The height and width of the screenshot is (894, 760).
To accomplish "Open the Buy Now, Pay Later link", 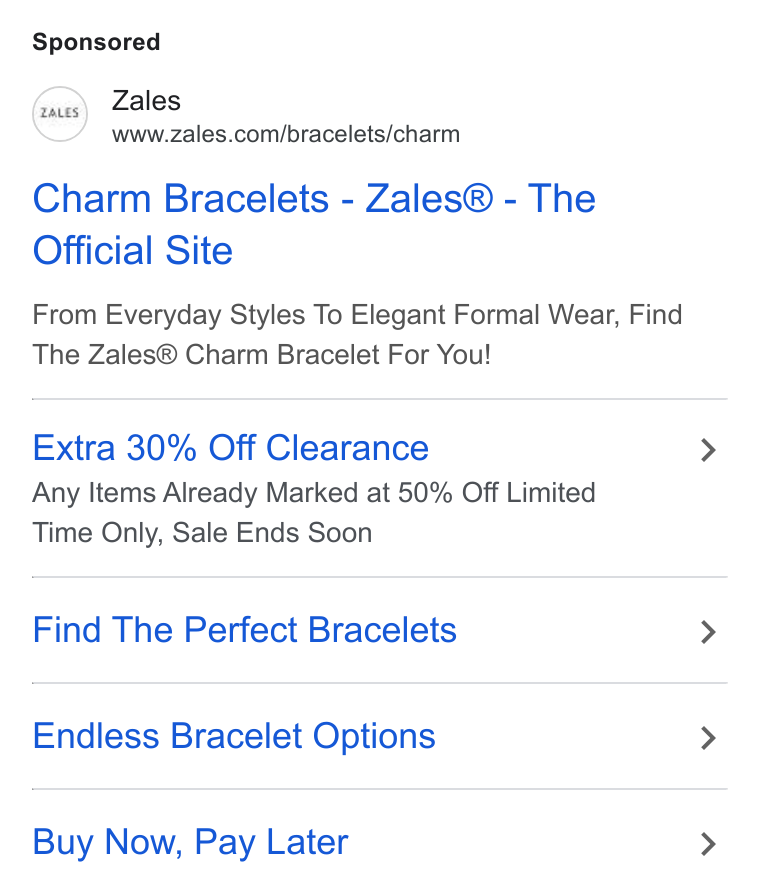I will tap(190, 843).
